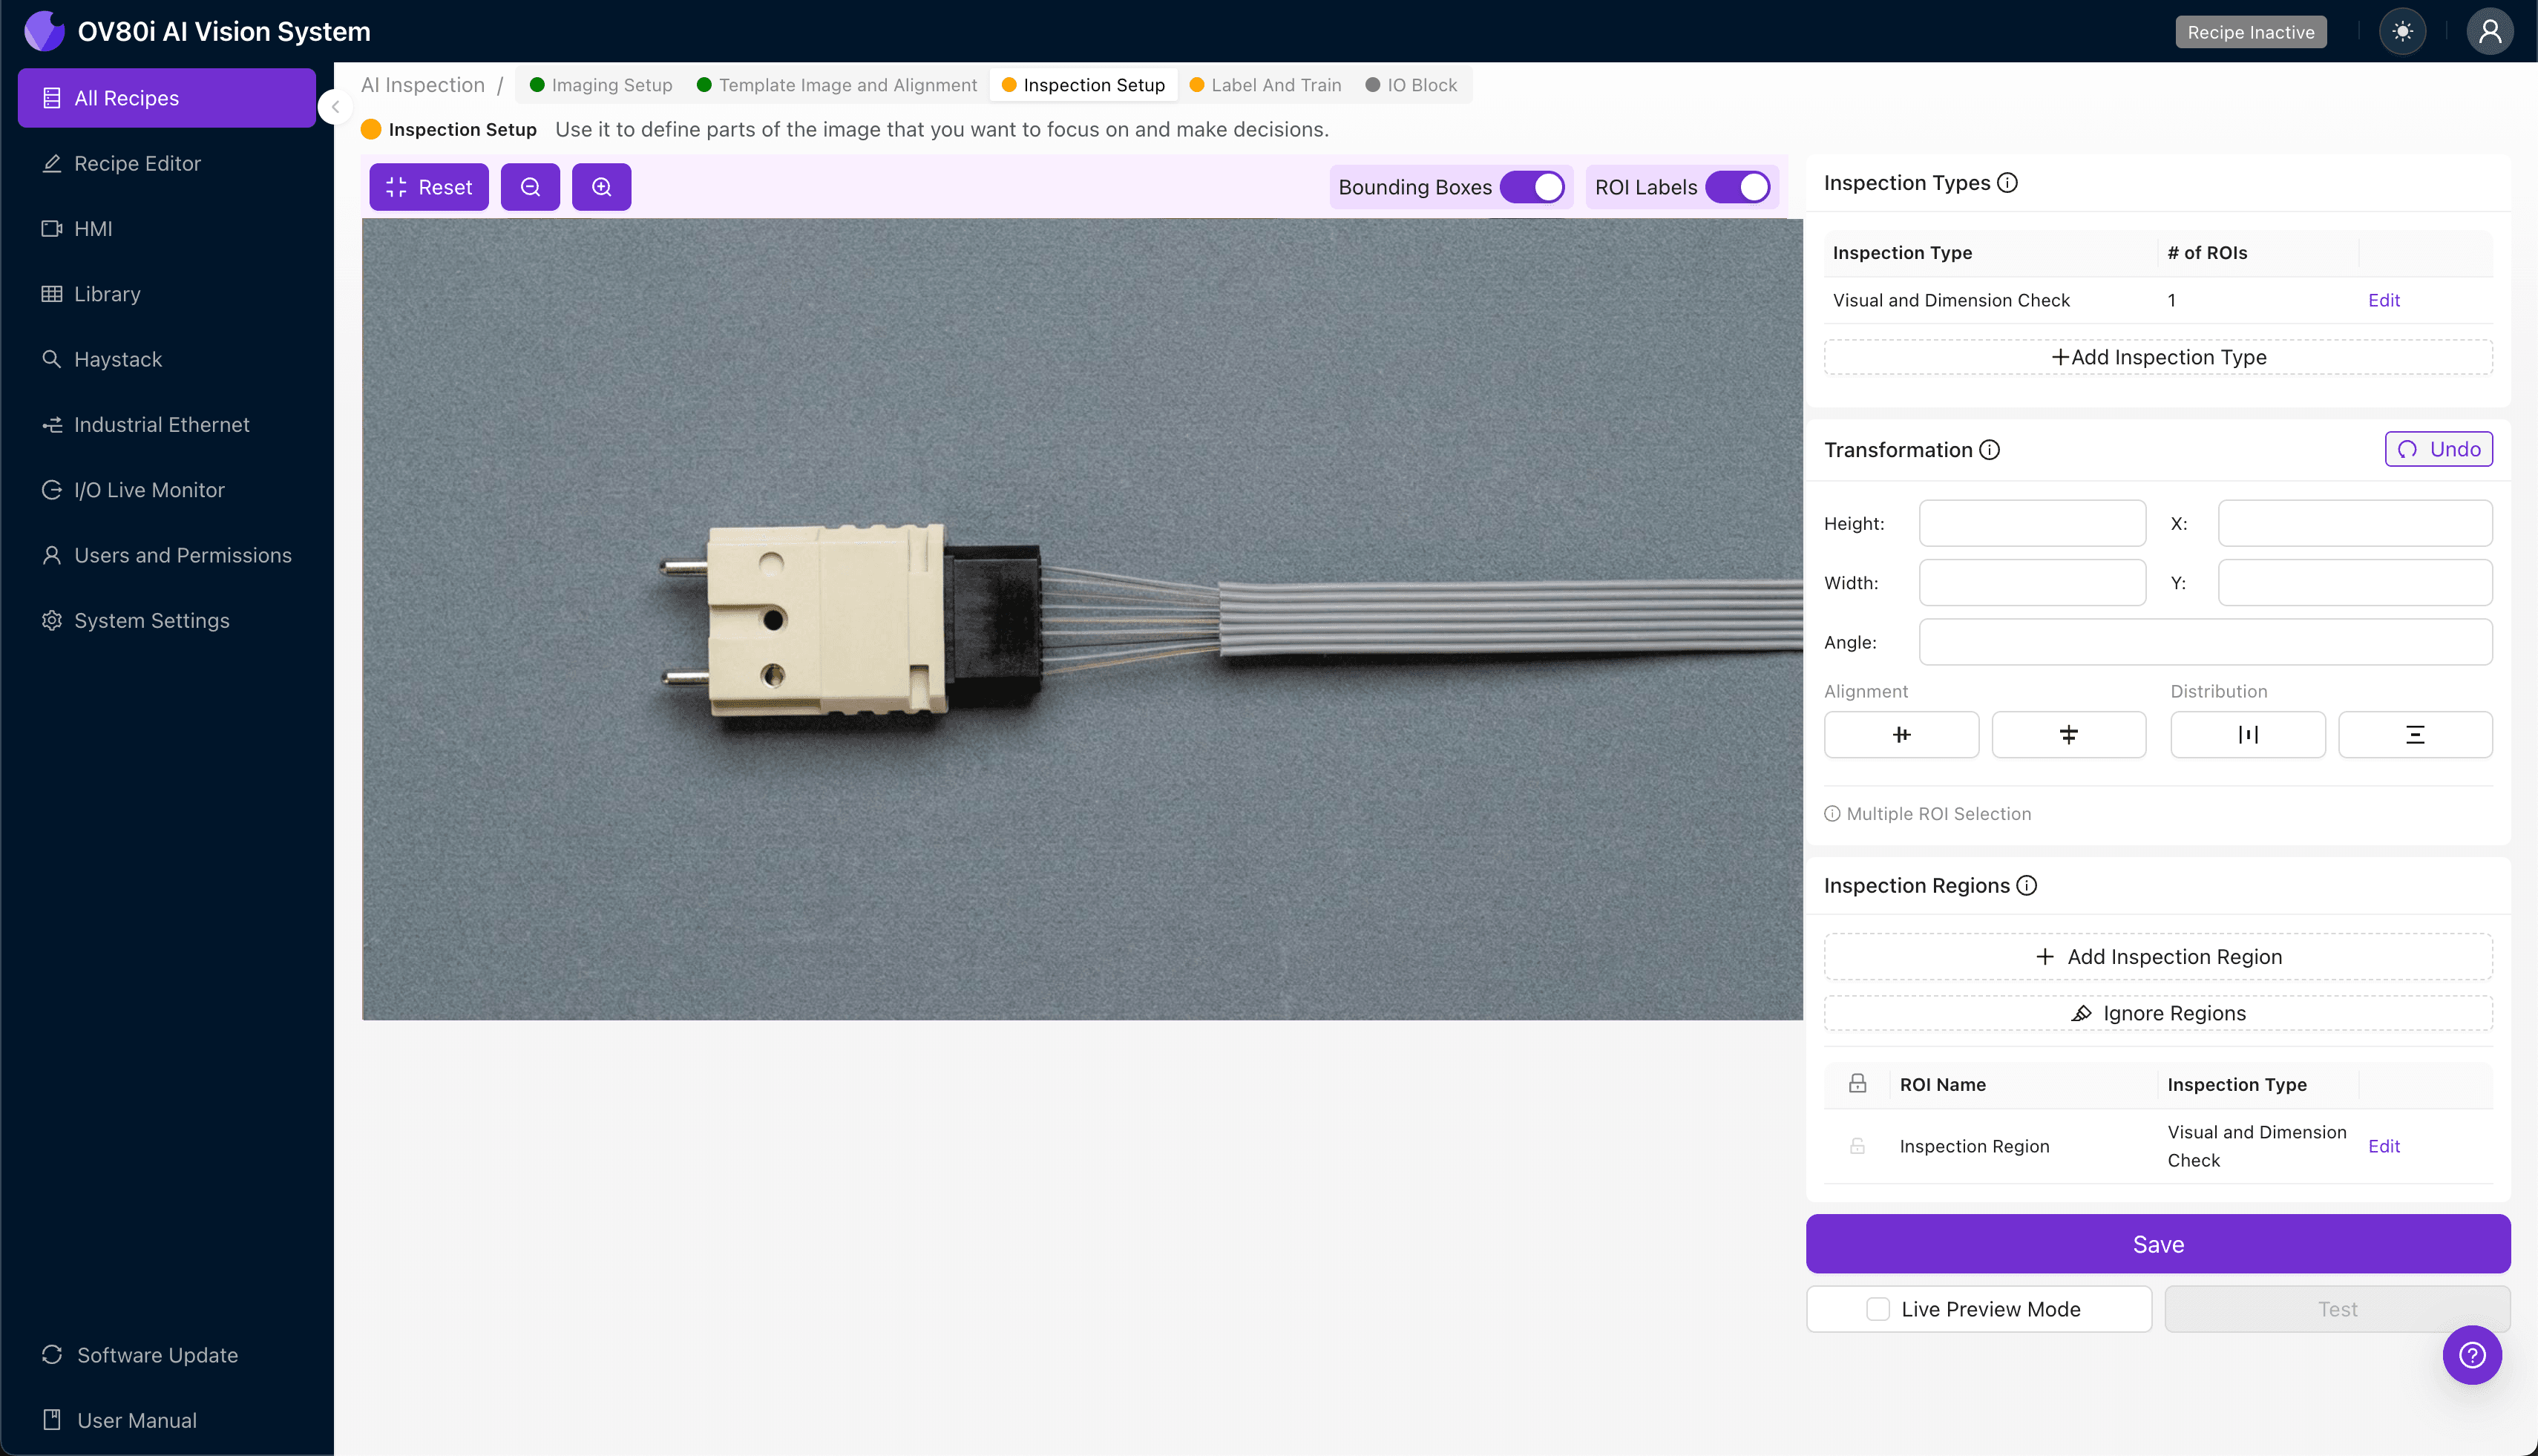Turn off the ROI Labels toggle
The height and width of the screenshot is (1456, 2538).
click(1738, 187)
